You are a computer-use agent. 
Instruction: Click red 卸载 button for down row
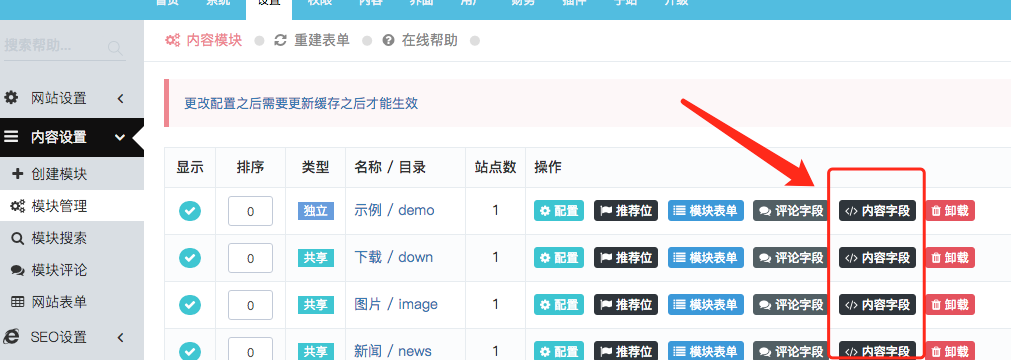pyautogui.click(x=950, y=258)
